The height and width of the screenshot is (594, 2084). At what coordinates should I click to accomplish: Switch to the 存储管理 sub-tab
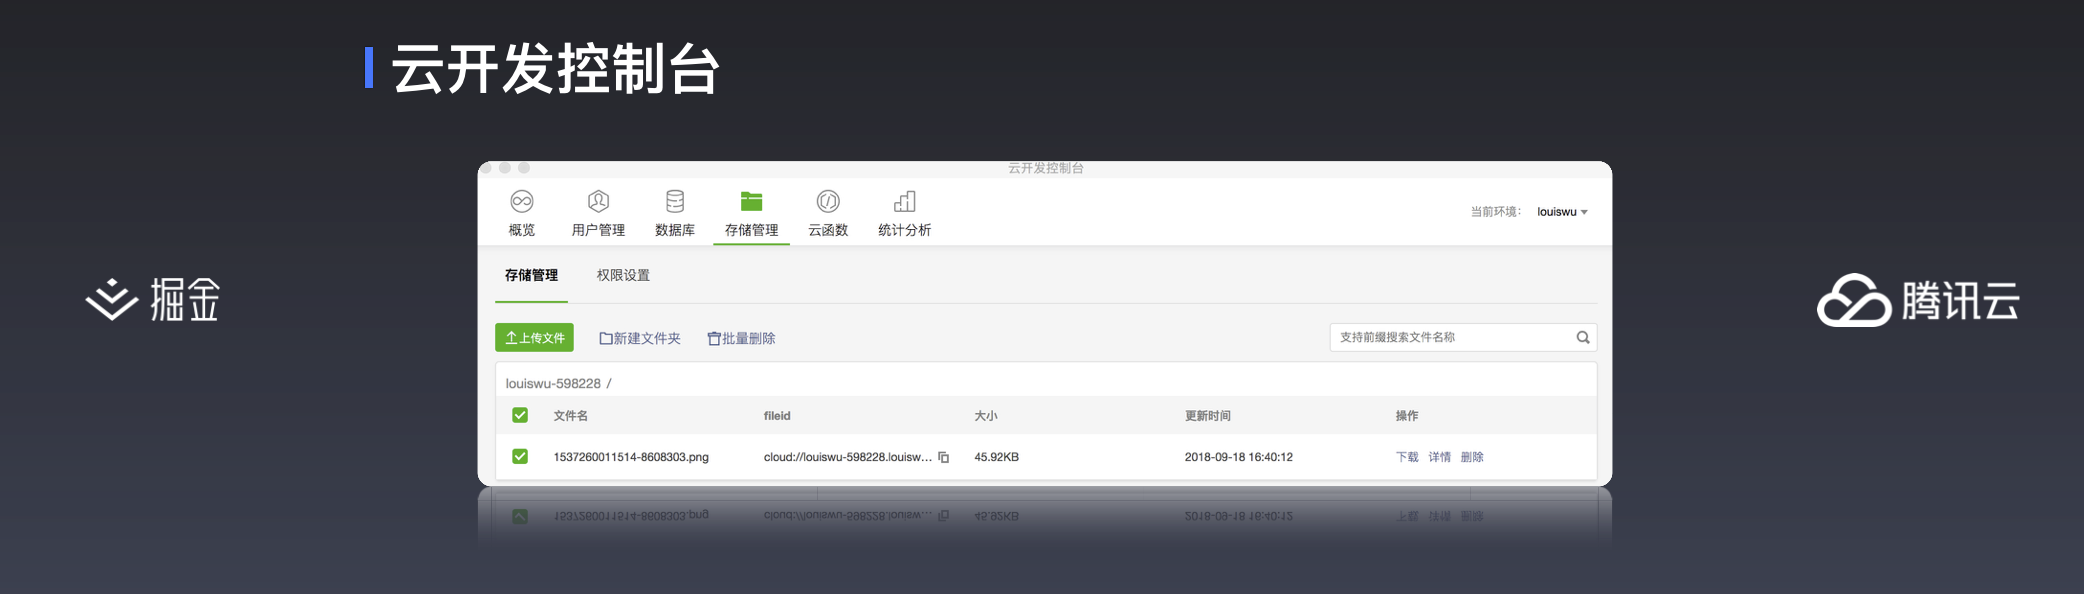click(x=531, y=275)
